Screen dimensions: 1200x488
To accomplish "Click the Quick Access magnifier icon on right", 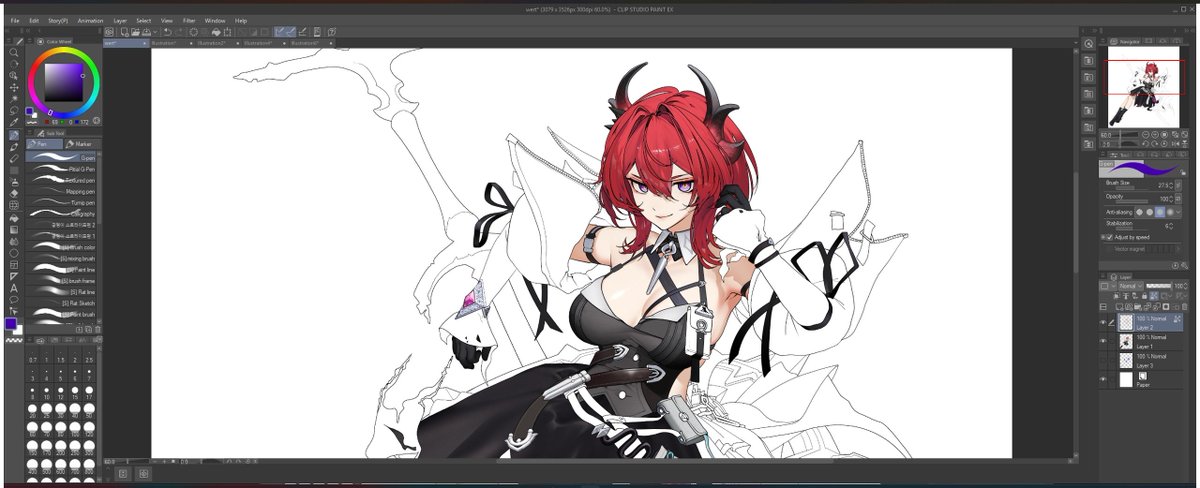I will click(x=1089, y=44).
